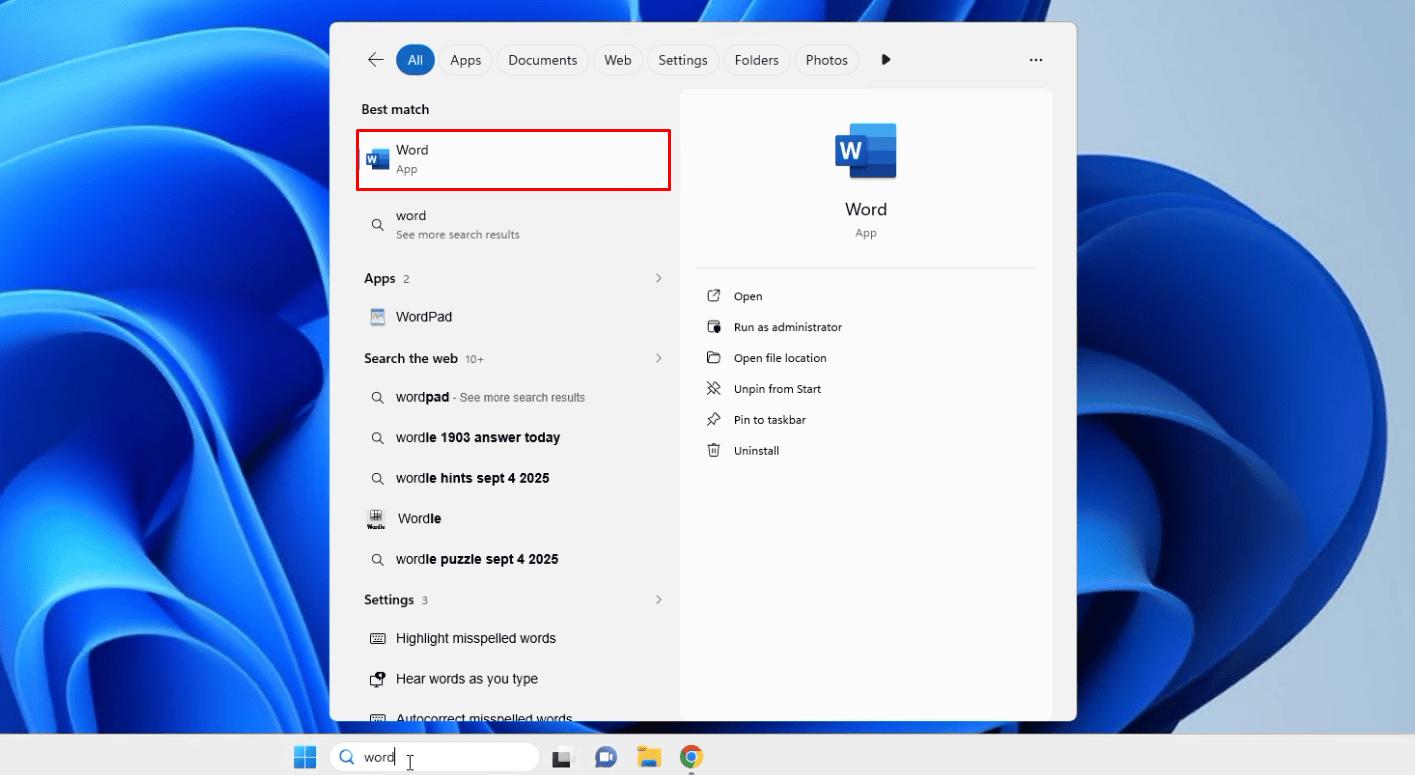Switch to the Documents filter tab
1415x775 pixels.
pos(543,60)
